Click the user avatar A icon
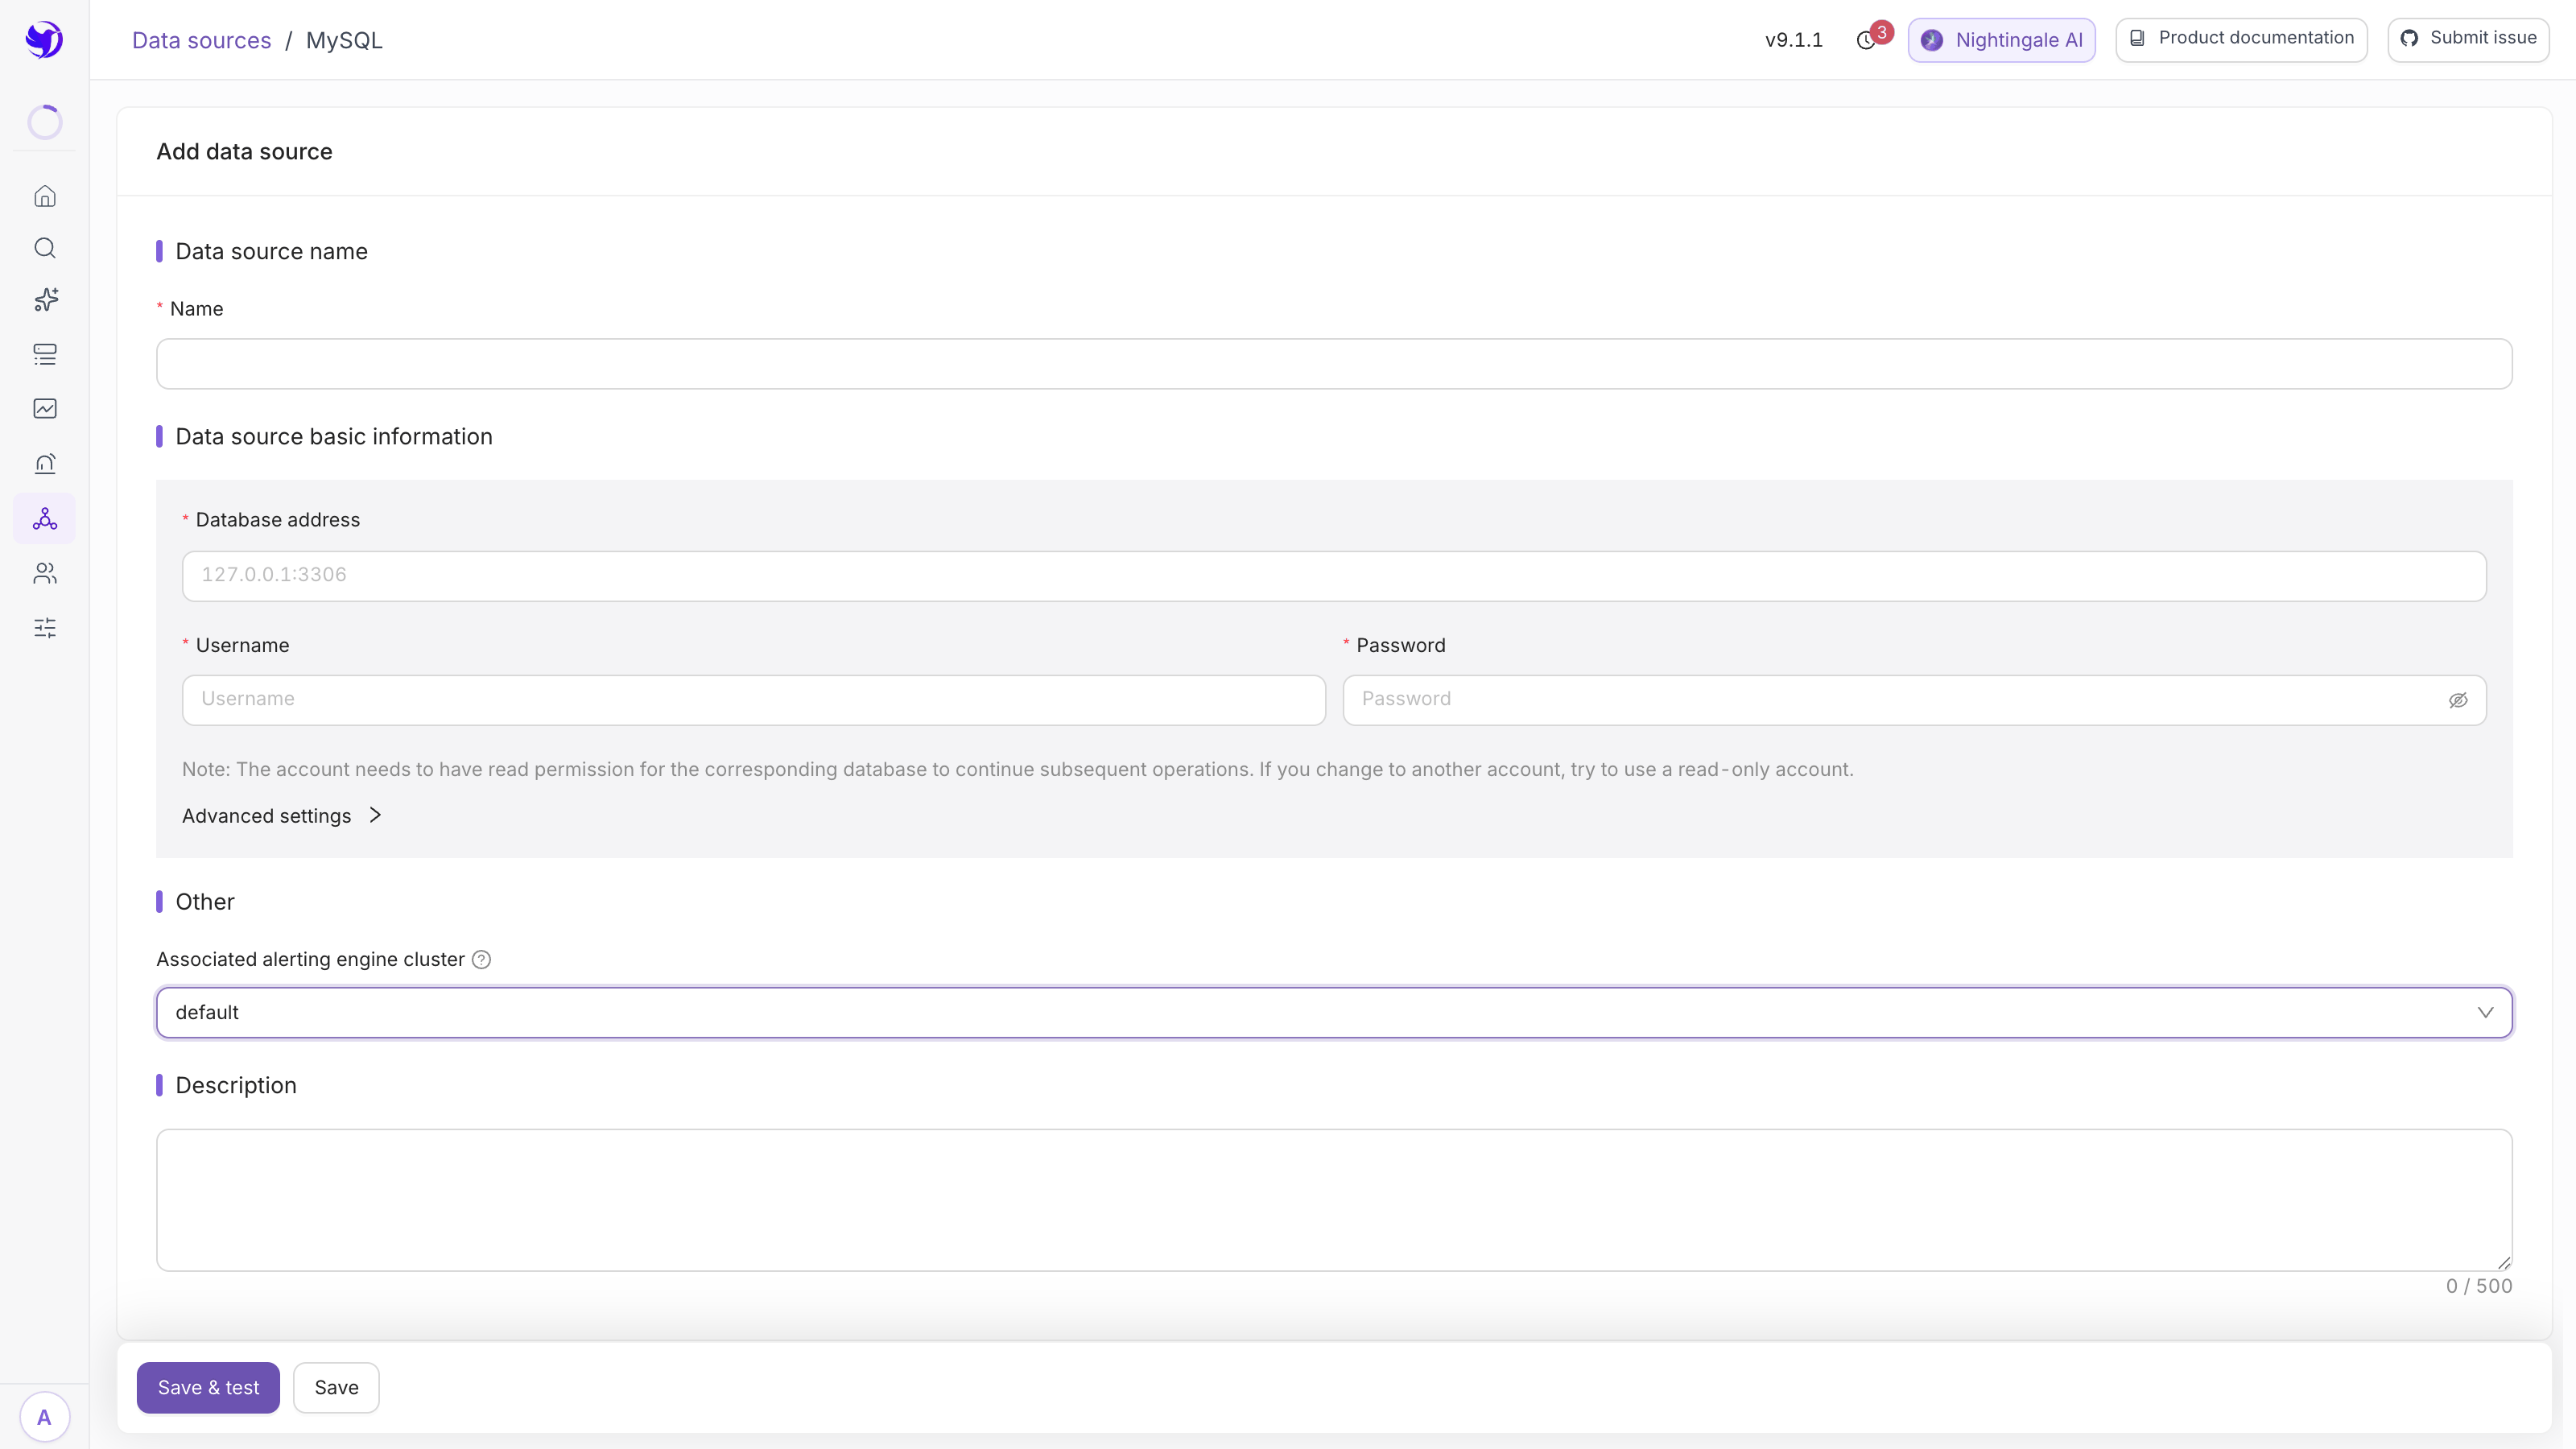 [x=44, y=1417]
